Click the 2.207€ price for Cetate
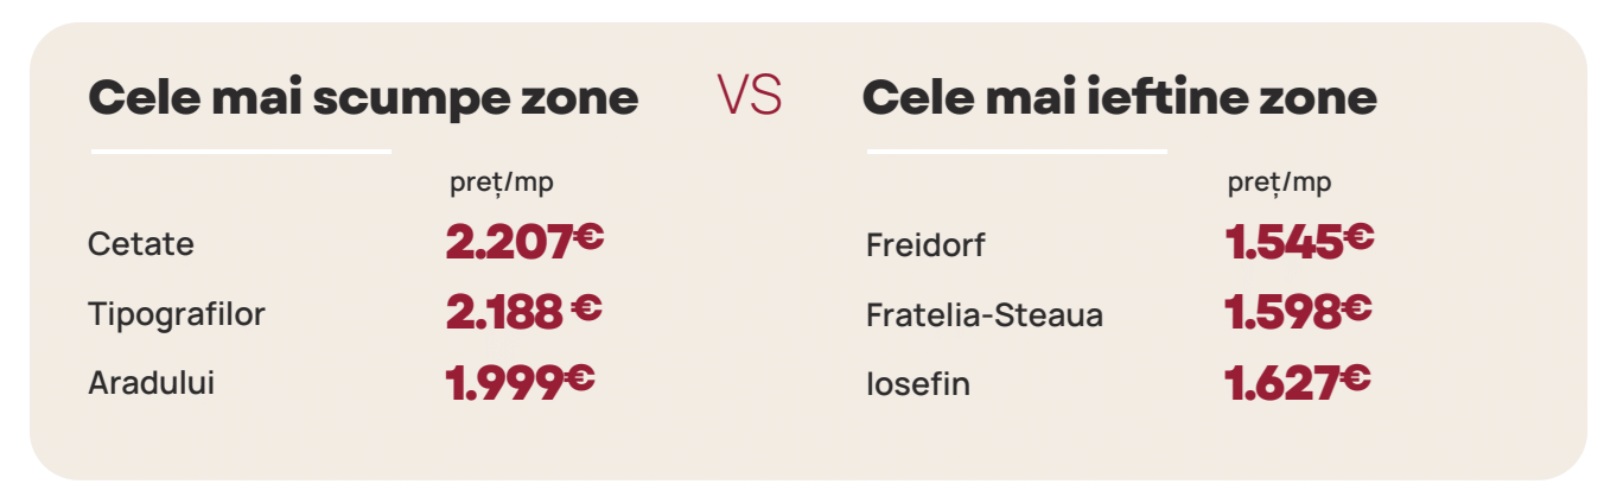The height and width of the screenshot is (488, 1606). click(523, 241)
